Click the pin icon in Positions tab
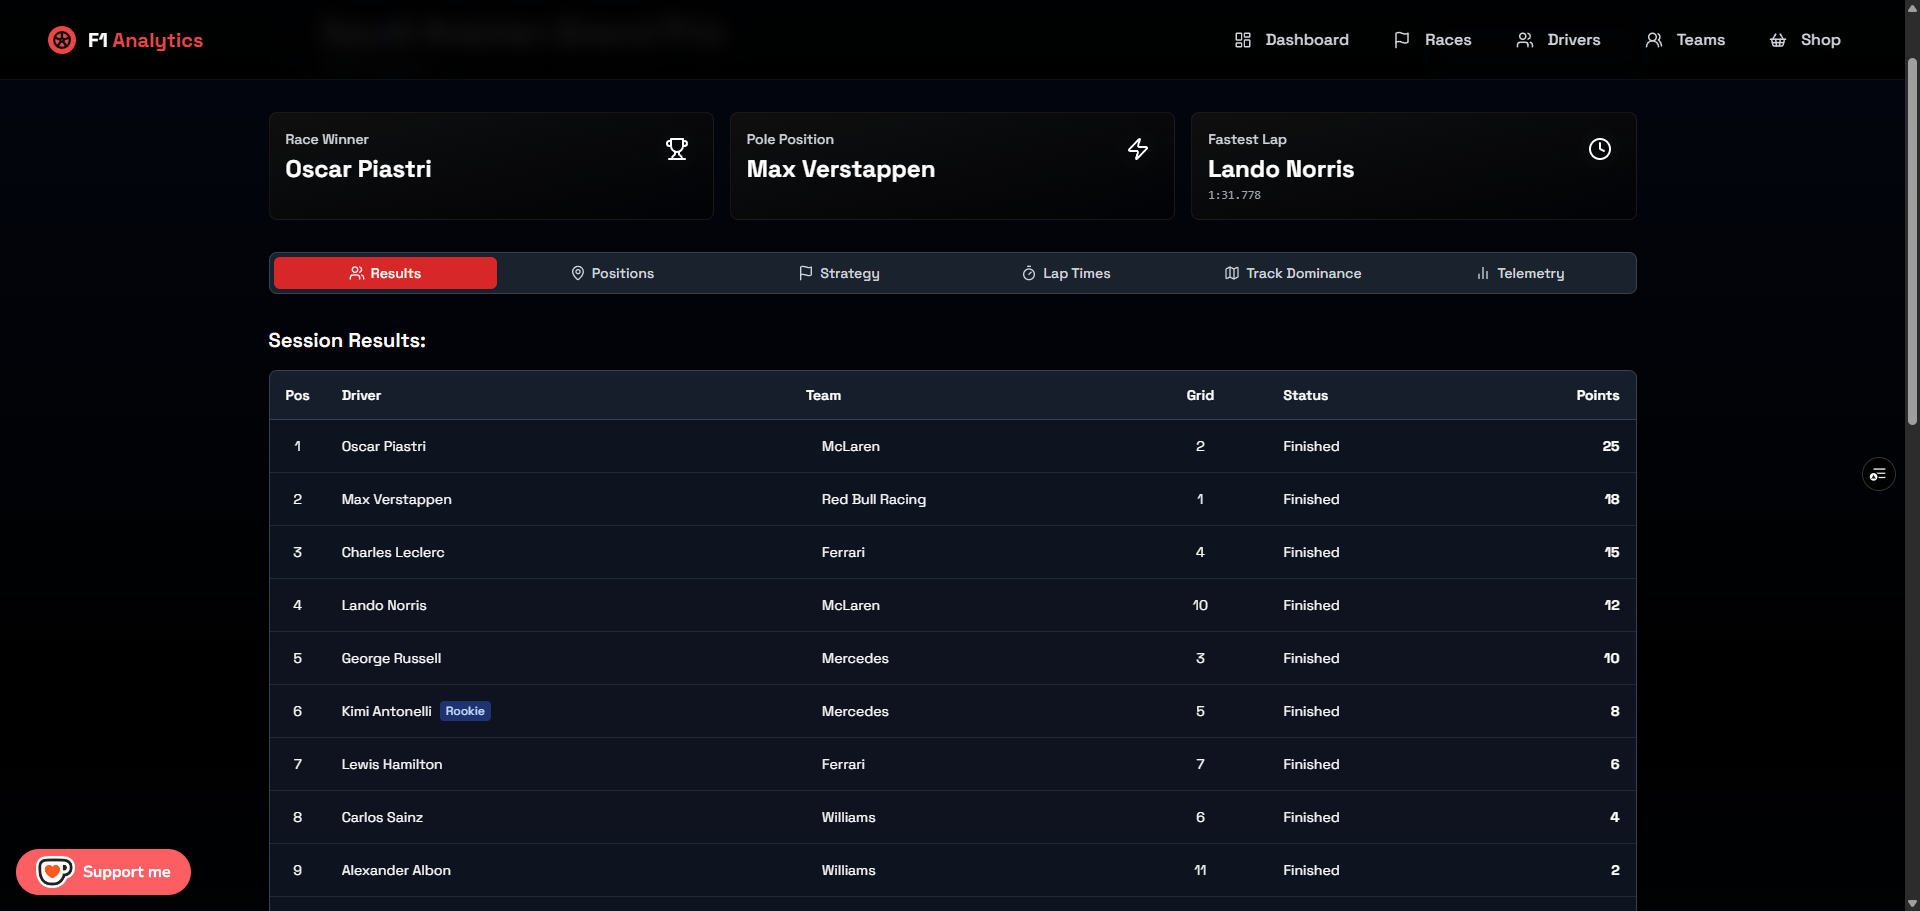 pos(578,273)
